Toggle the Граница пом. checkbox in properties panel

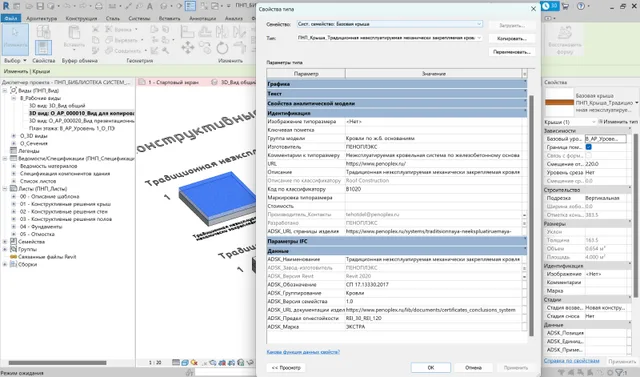point(589,147)
